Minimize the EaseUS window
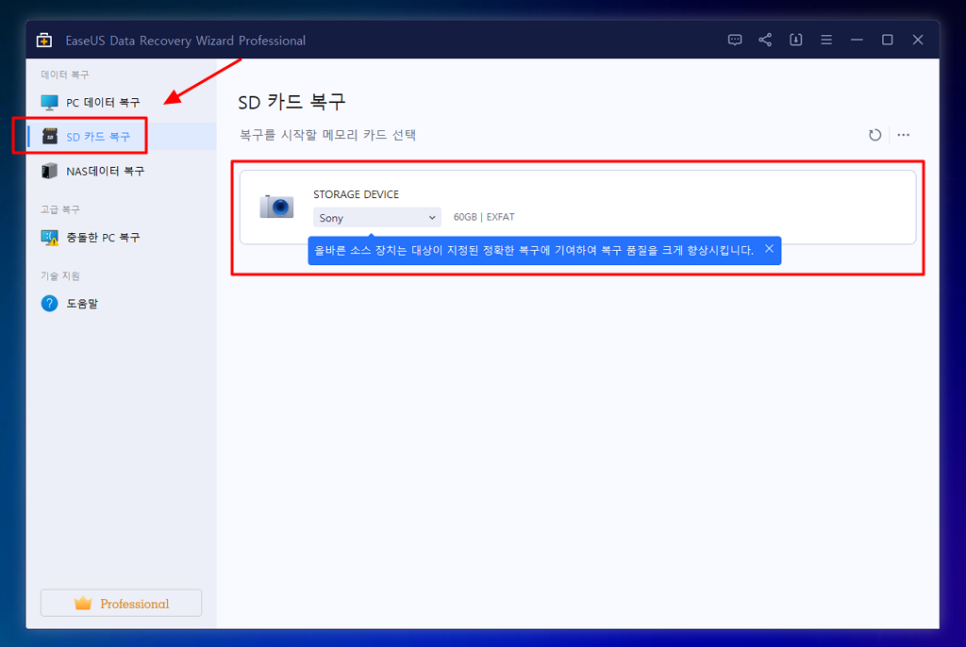Viewport: 966px width, 647px height. [x=856, y=40]
